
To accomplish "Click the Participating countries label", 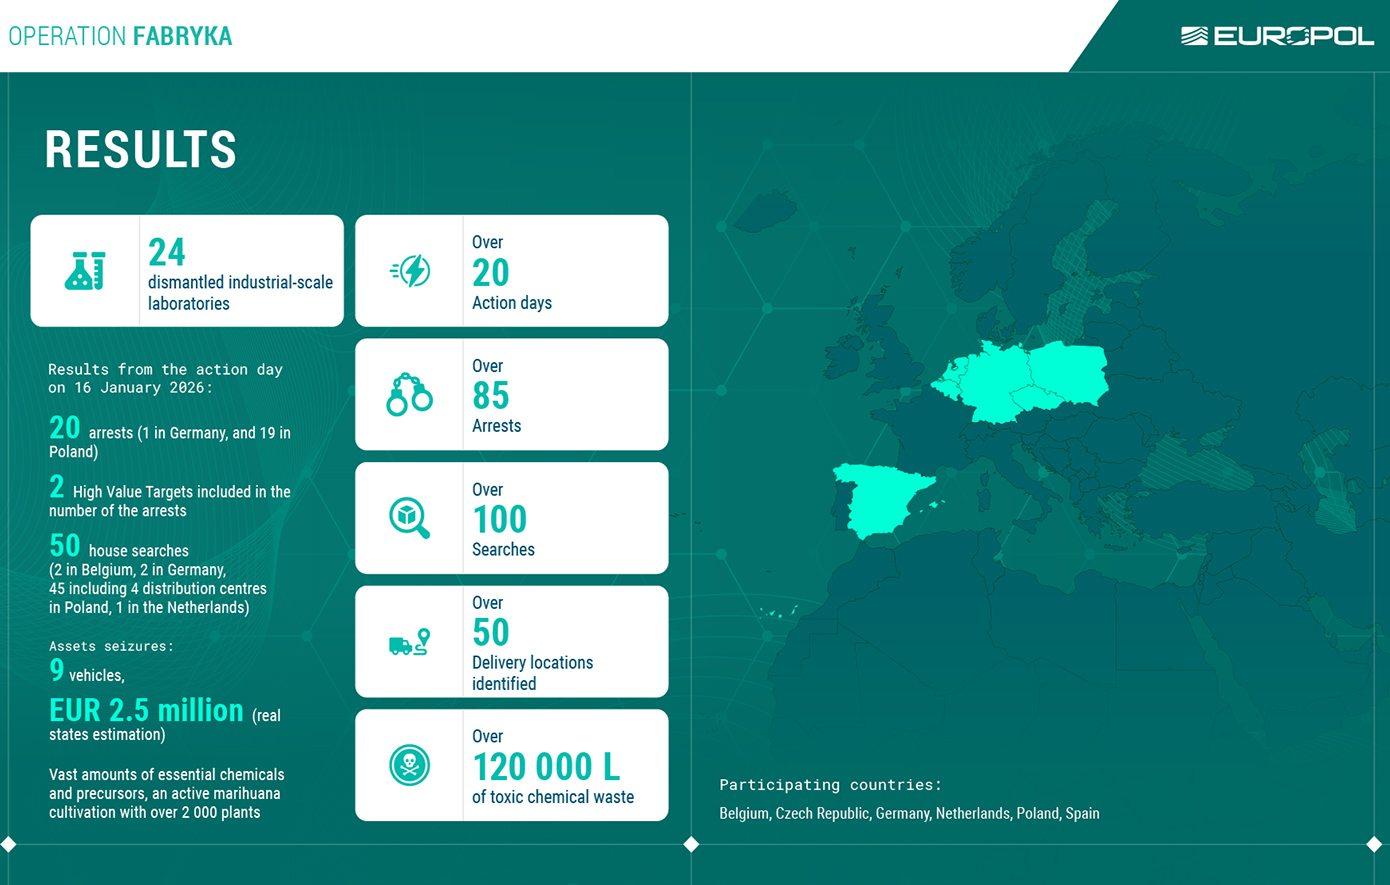I will point(830,785).
